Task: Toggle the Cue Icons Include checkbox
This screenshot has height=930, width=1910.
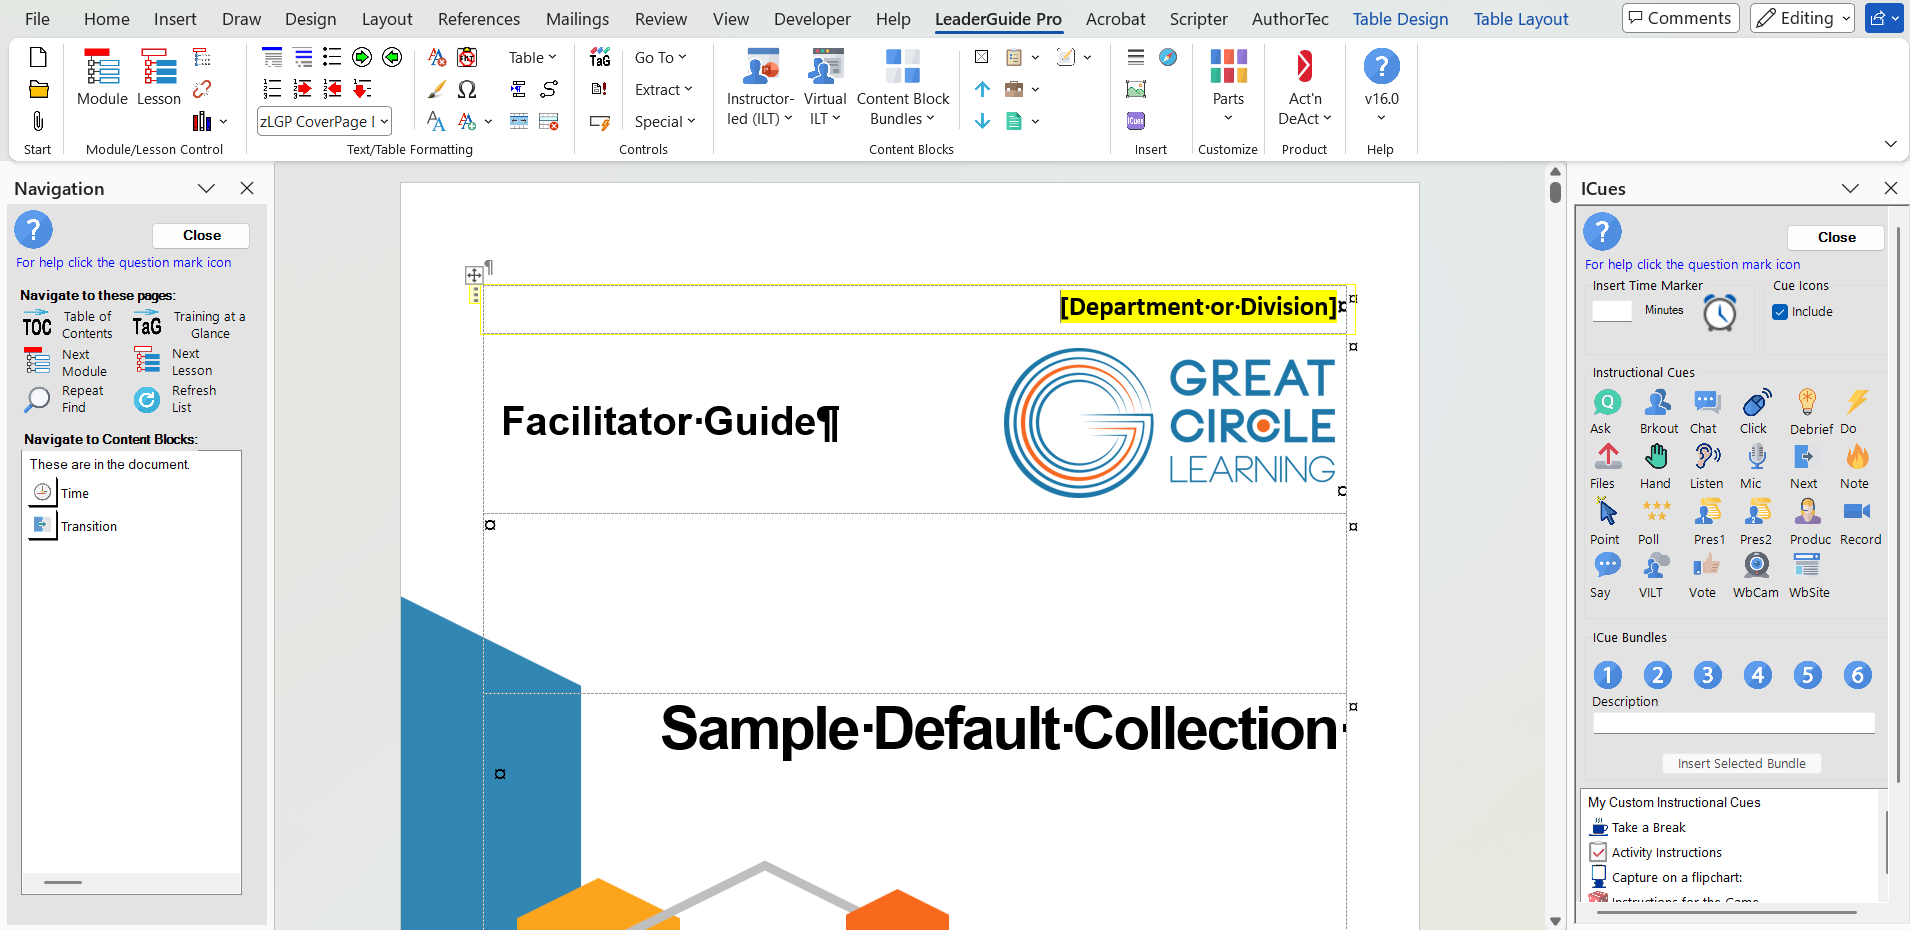Action: tap(1780, 312)
